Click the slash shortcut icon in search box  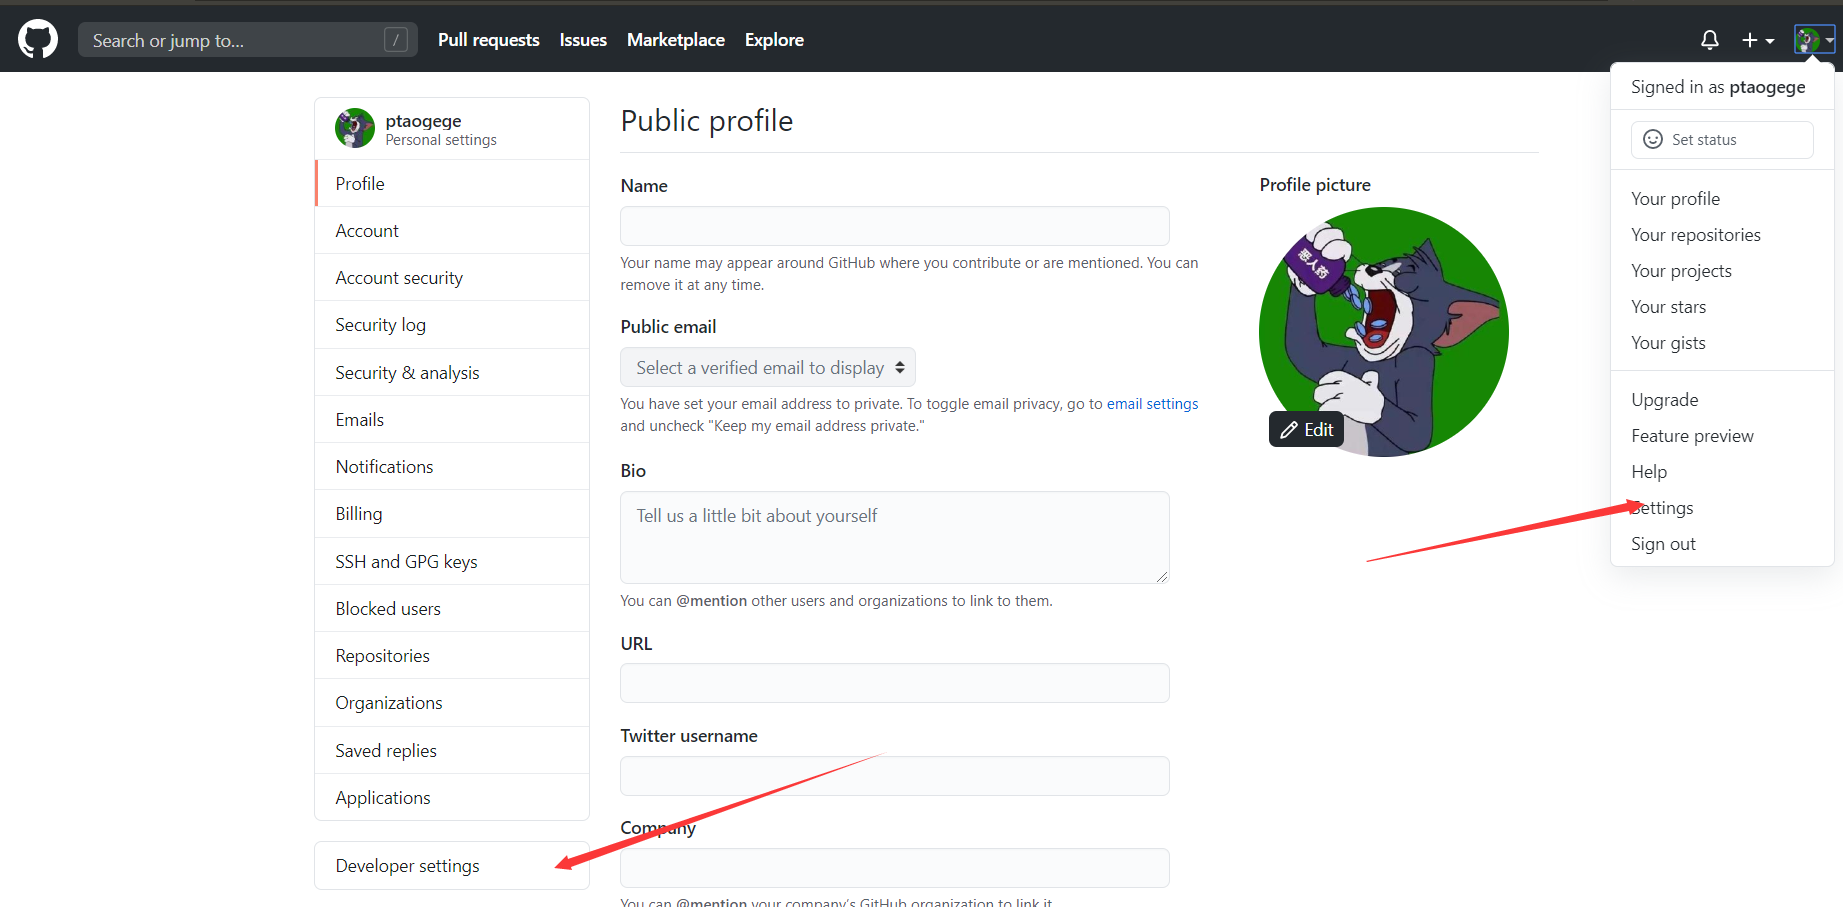[x=396, y=40]
